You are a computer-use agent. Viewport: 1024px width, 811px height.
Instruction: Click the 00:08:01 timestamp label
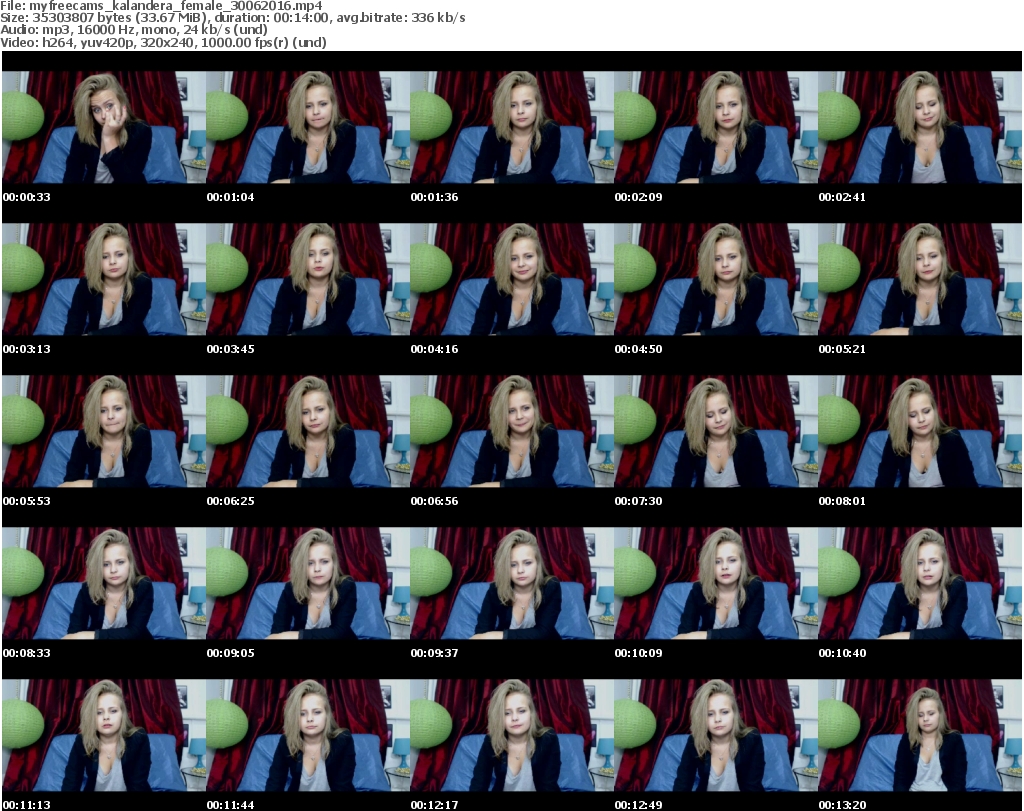click(x=842, y=501)
